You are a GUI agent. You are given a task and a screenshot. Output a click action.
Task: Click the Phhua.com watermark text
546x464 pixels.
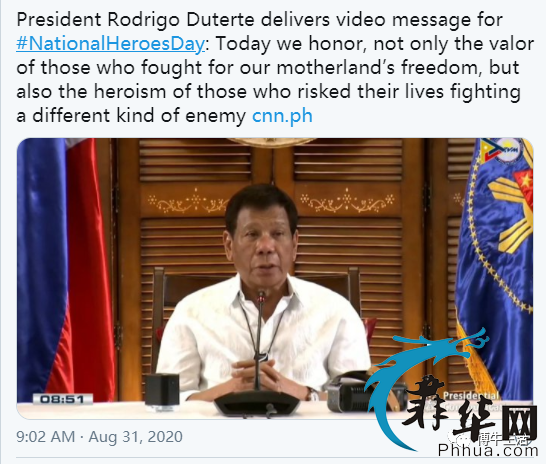point(489,450)
